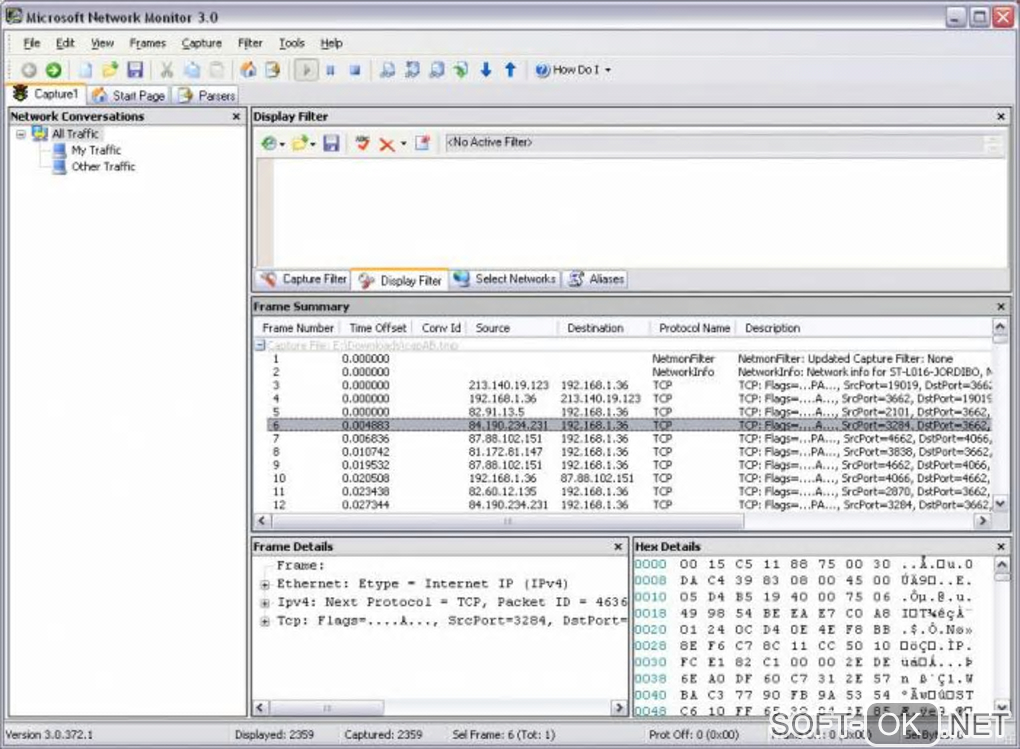Open the View menu

[102, 43]
